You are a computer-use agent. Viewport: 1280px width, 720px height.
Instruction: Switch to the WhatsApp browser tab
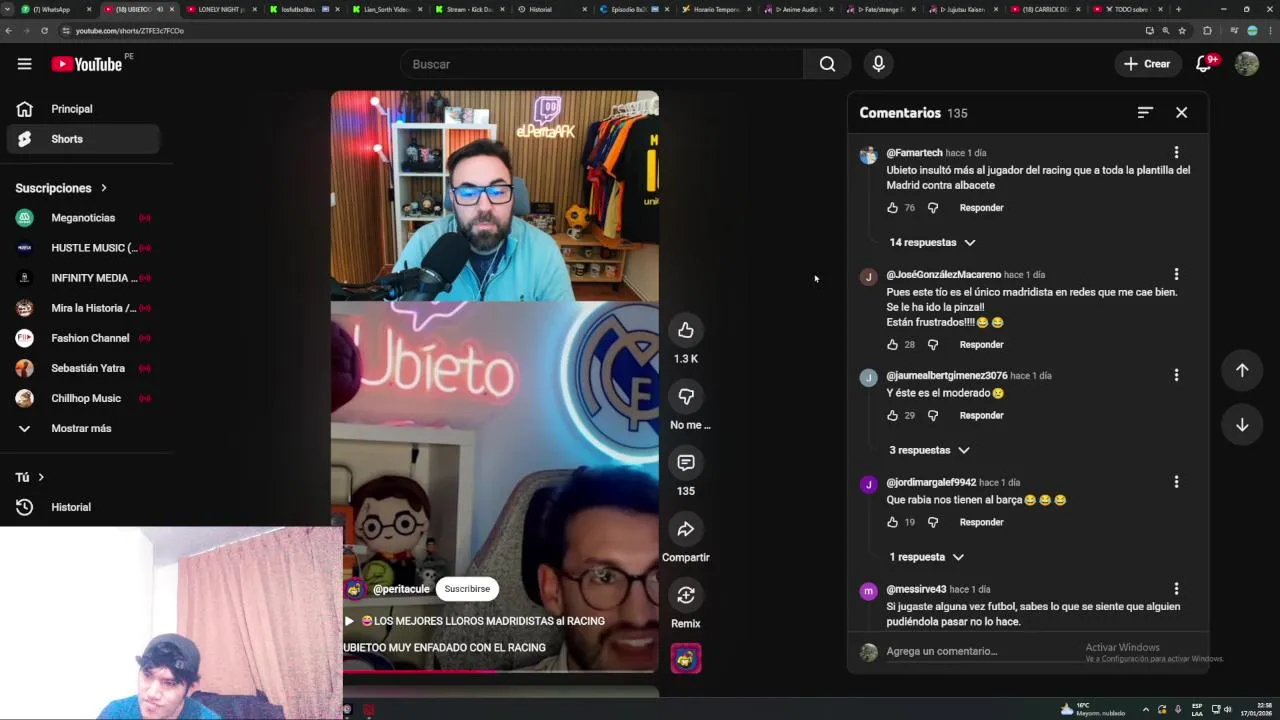55,9
